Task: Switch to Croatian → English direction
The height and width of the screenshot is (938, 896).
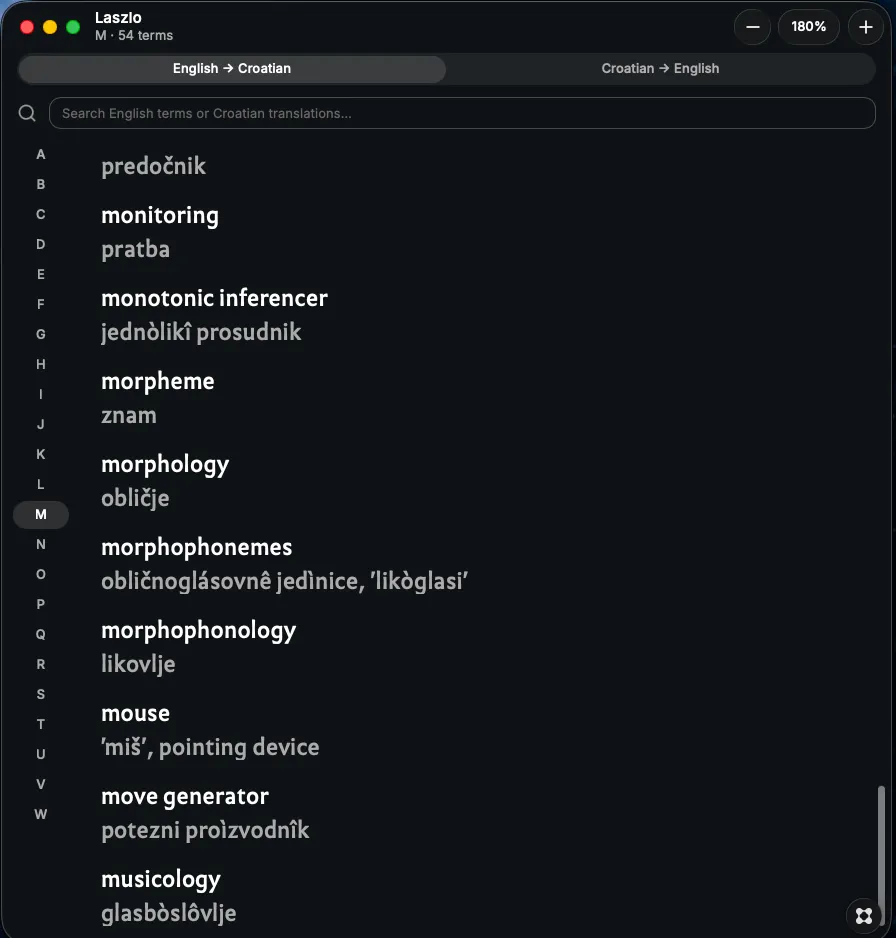Action: pyautogui.click(x=660, y=68)
